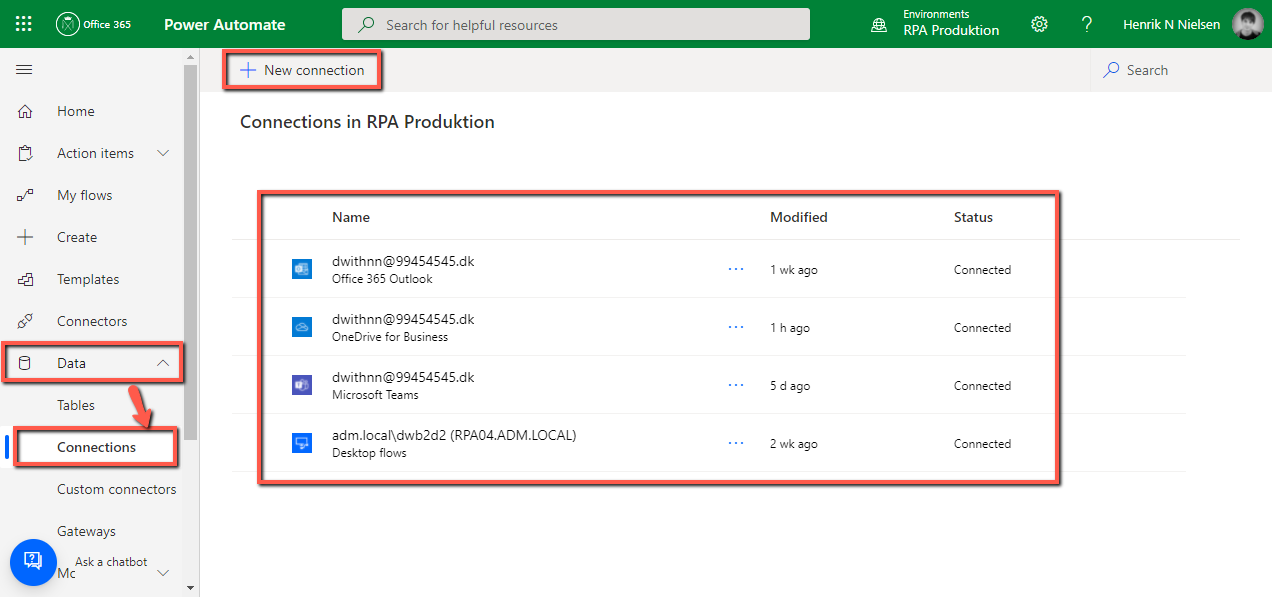The width and height of the screenshot is (1272, 597).
Task: Open the Connectors page
Action: point(92,321)
